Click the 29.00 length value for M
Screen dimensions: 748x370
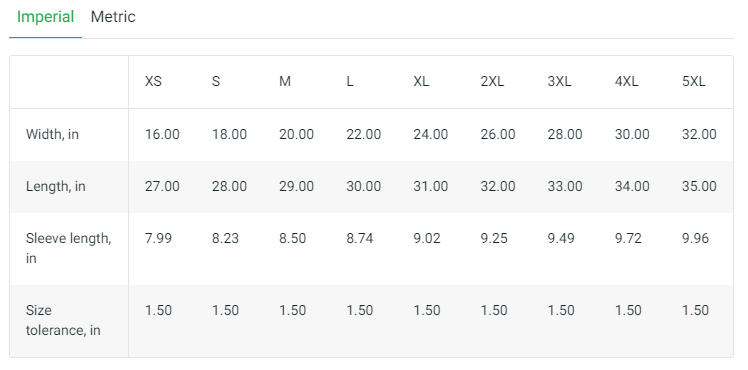tap(296, 186)
